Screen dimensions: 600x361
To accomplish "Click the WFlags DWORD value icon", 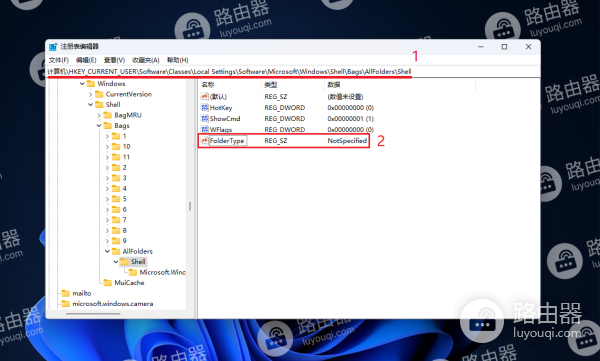I will pos(204,129).
